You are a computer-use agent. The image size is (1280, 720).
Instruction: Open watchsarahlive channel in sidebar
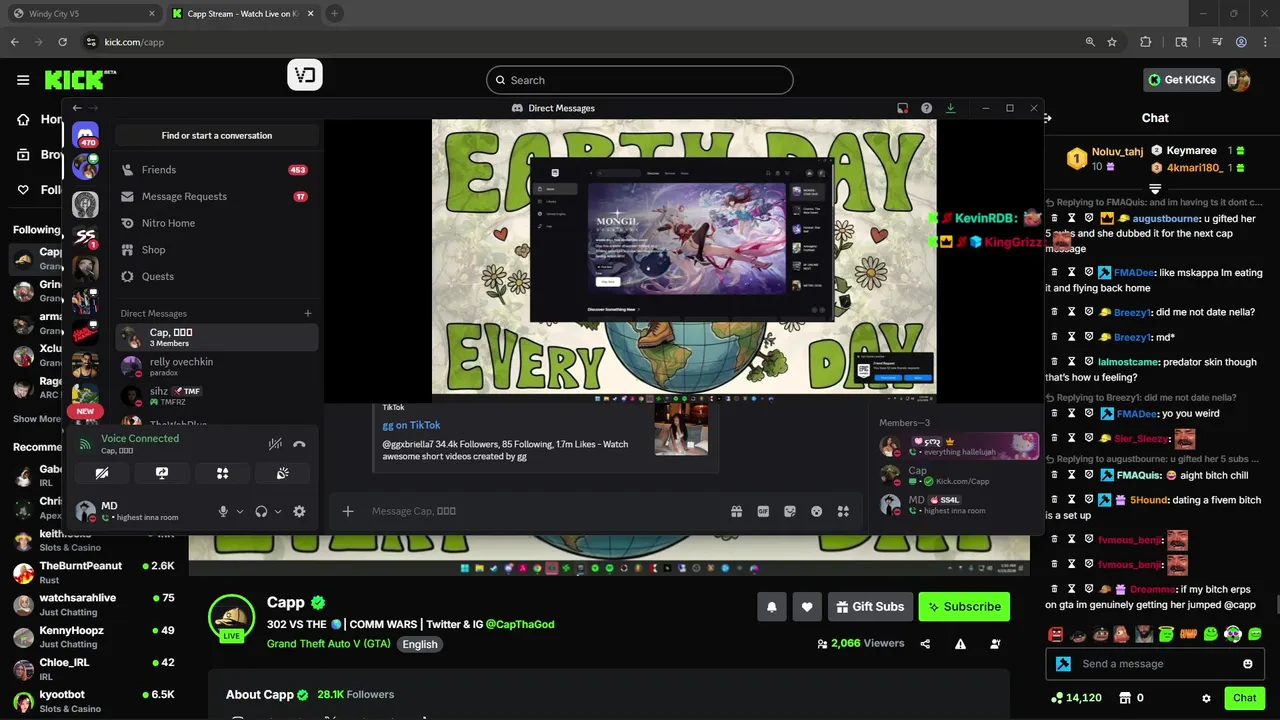[94, 604]
